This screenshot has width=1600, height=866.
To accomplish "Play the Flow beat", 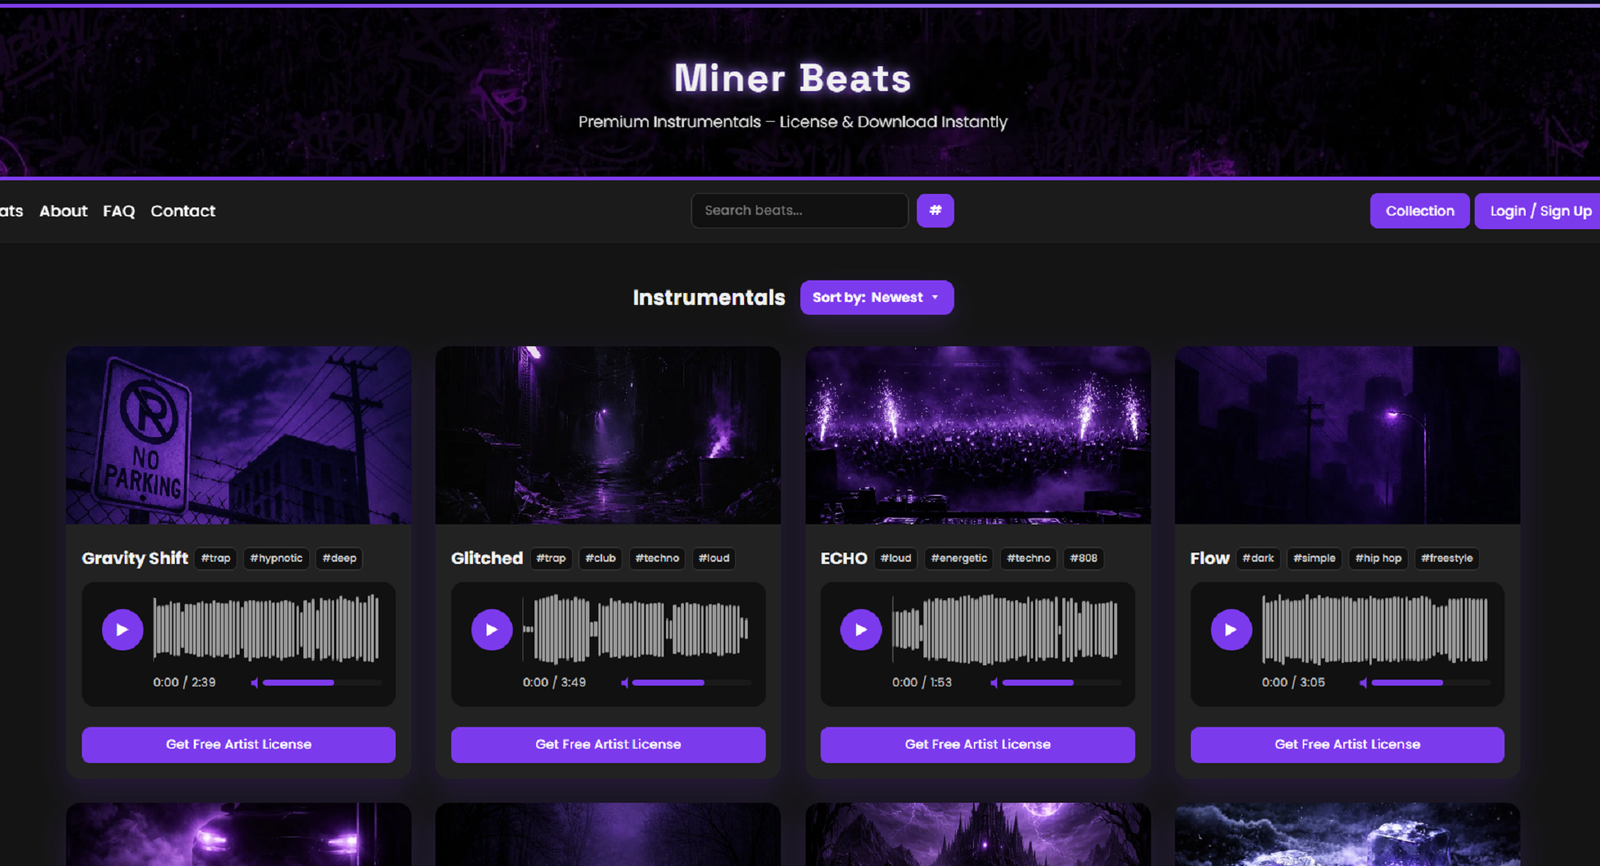I will coord(1231,630).
